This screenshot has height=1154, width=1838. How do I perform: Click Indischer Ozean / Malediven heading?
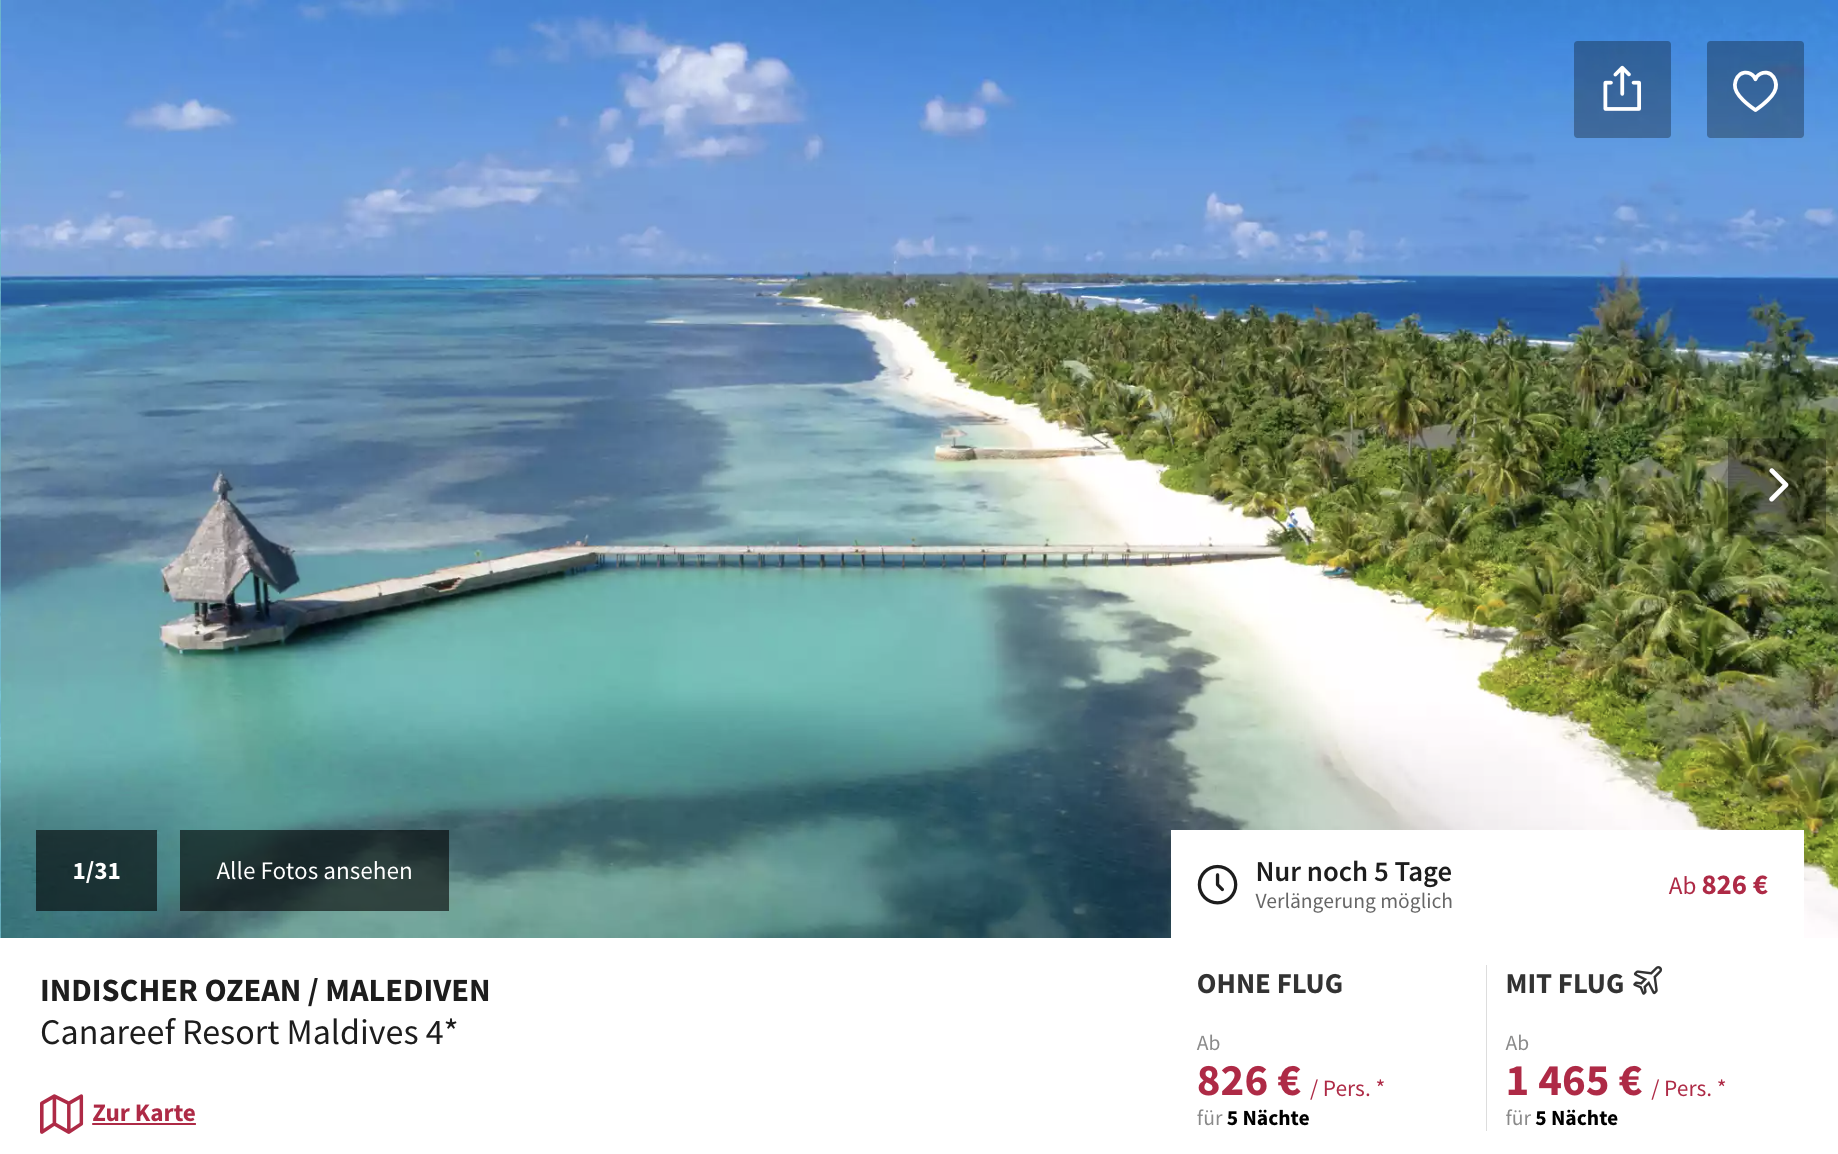(265, 991)
